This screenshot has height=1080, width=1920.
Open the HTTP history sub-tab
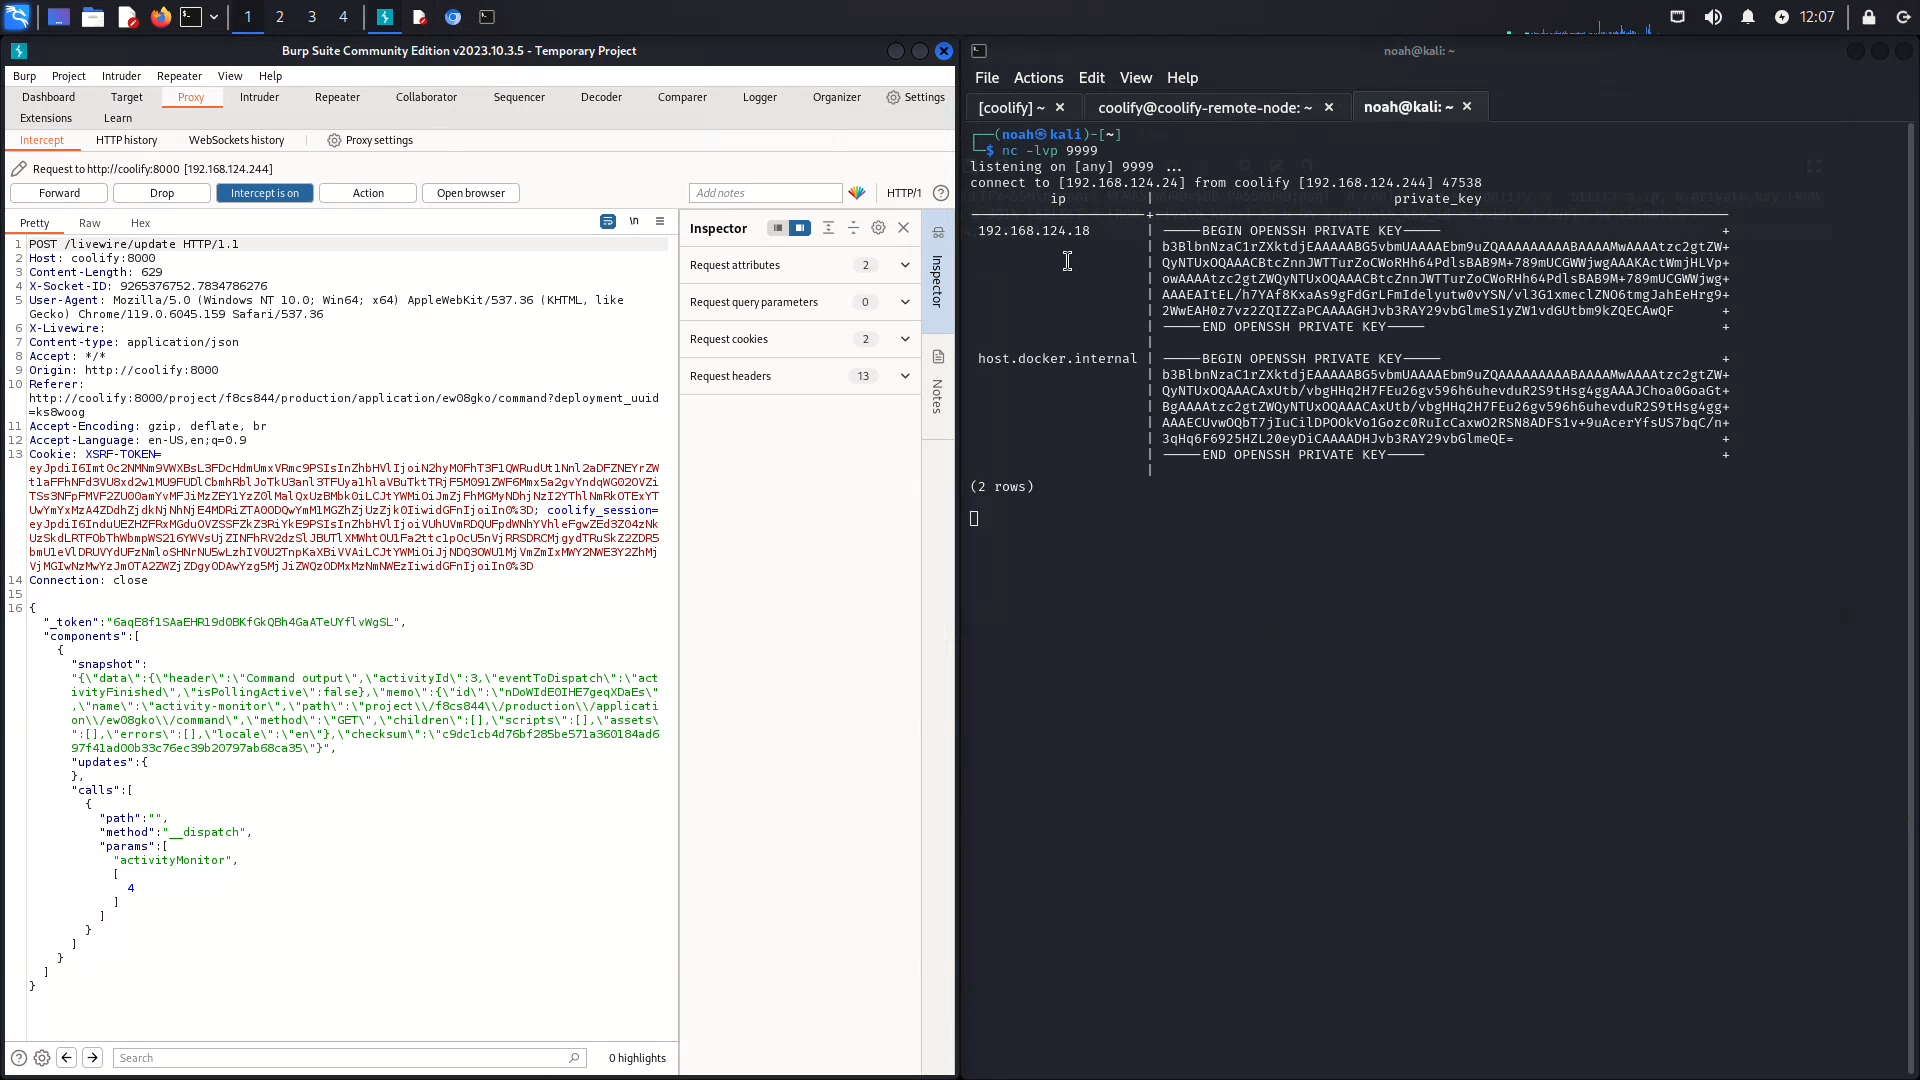(x=127, y=140)
